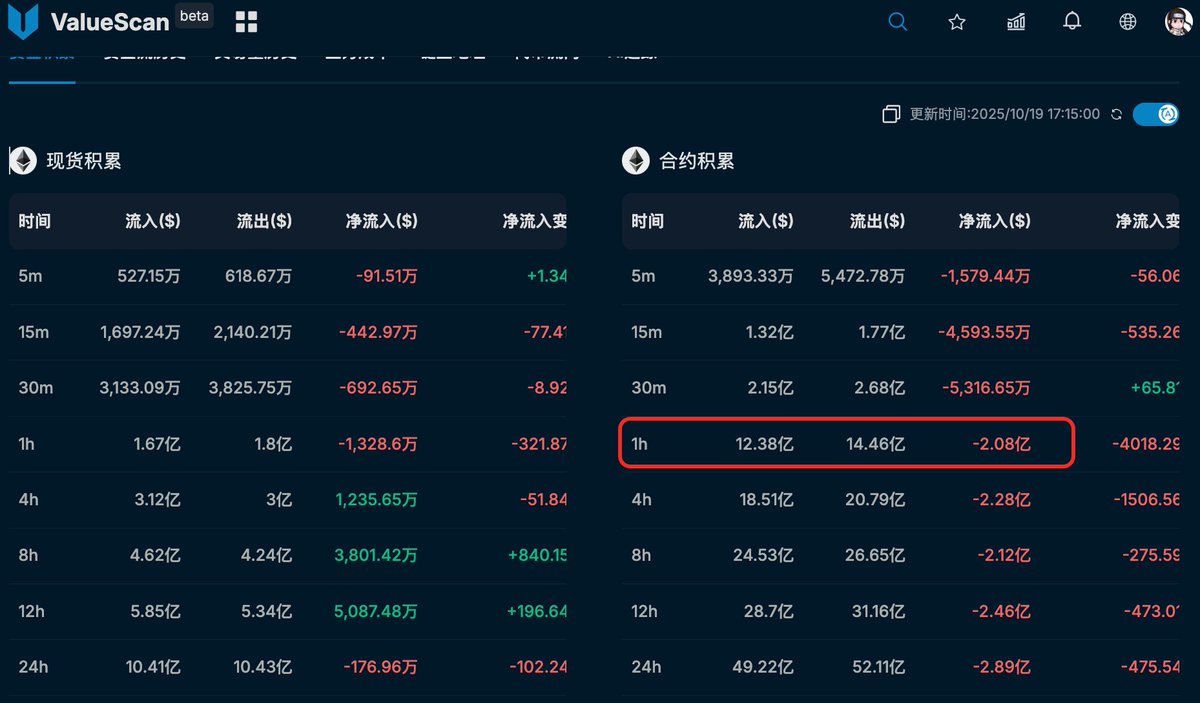The image size is (1200, 703).
Task: Open the search magnifier icon
Action: point(897,21)
